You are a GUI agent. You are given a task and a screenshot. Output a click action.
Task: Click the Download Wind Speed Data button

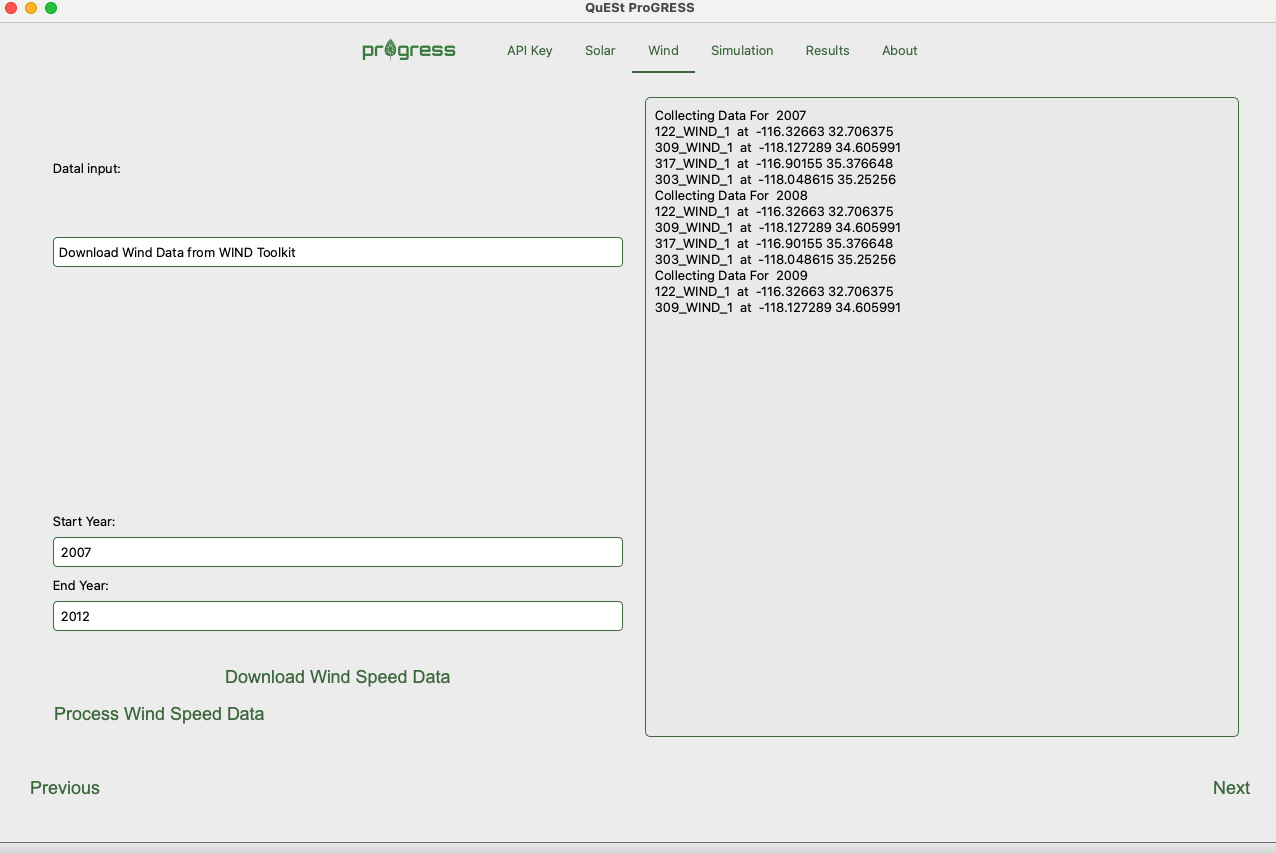click(338, 677)
